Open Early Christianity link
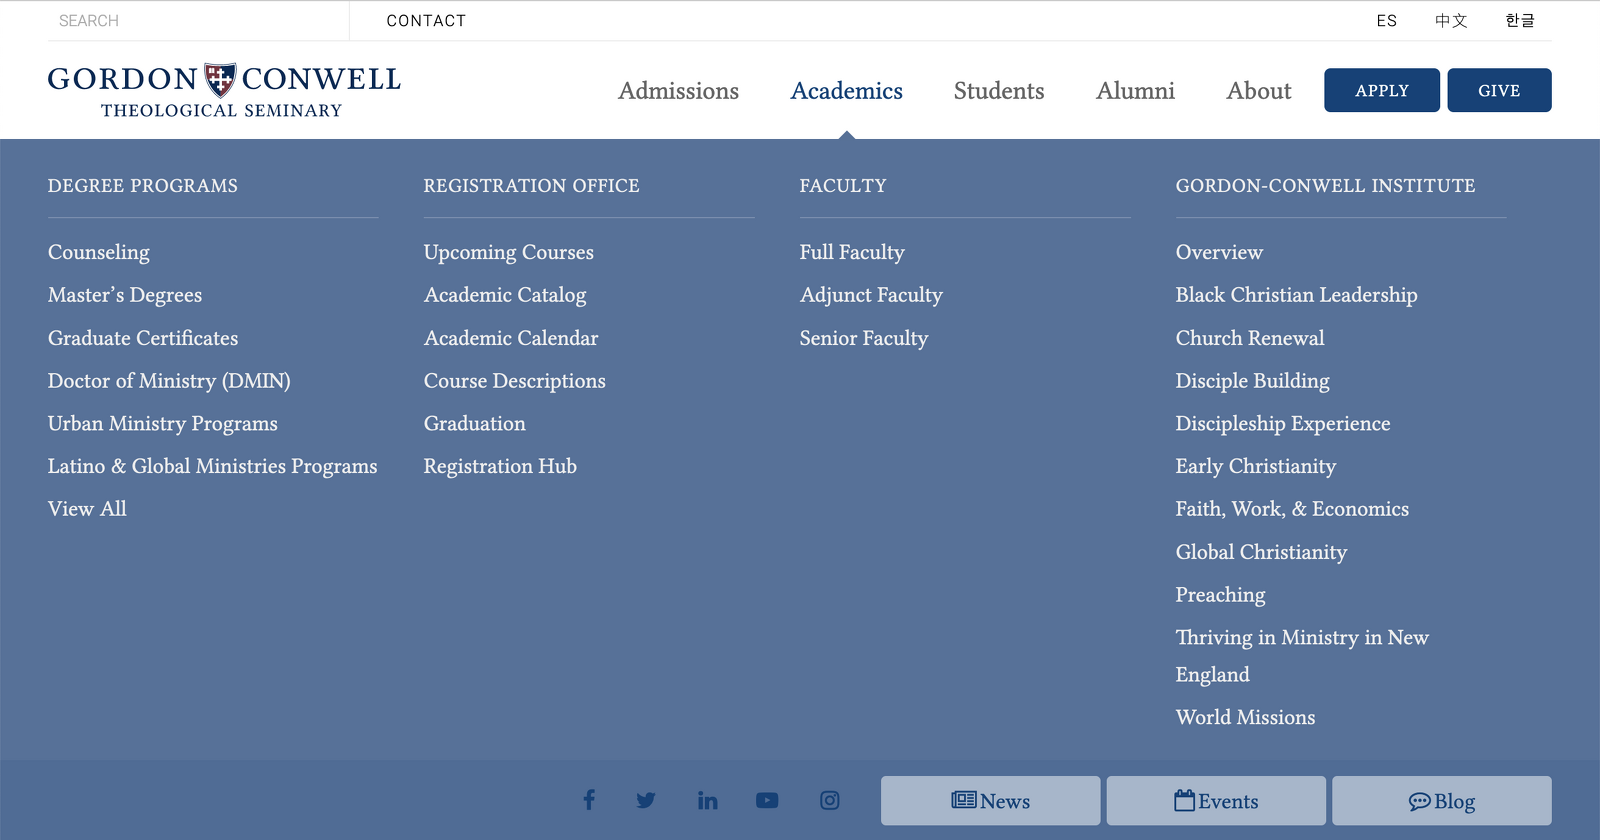Viewport: 1600px width, 840px height. point(1256,466)
